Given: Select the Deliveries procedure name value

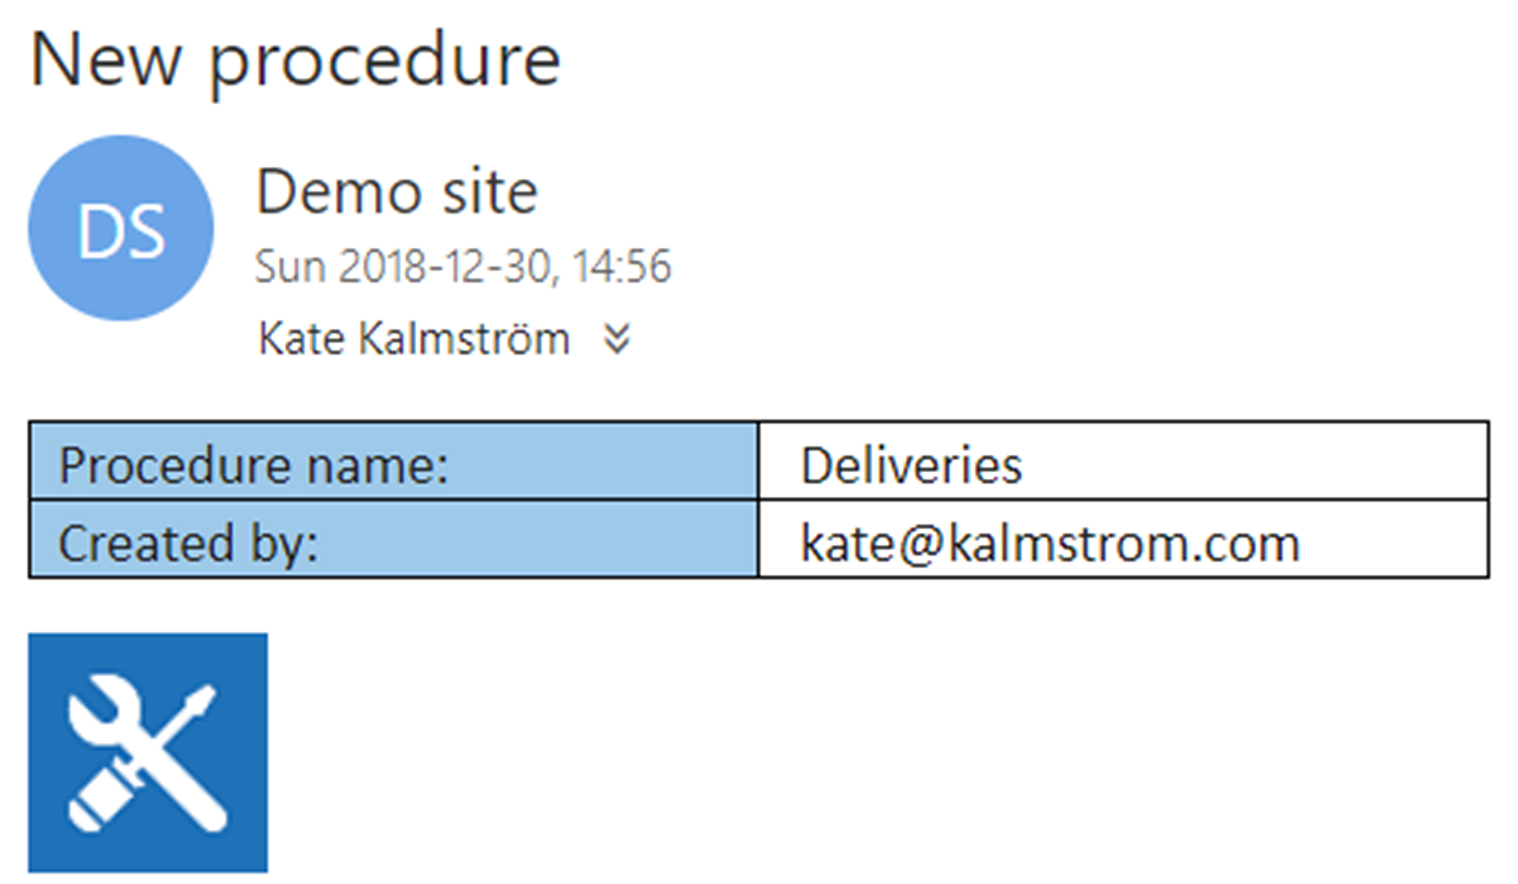Looking at the screenshot, I should 911,465.
